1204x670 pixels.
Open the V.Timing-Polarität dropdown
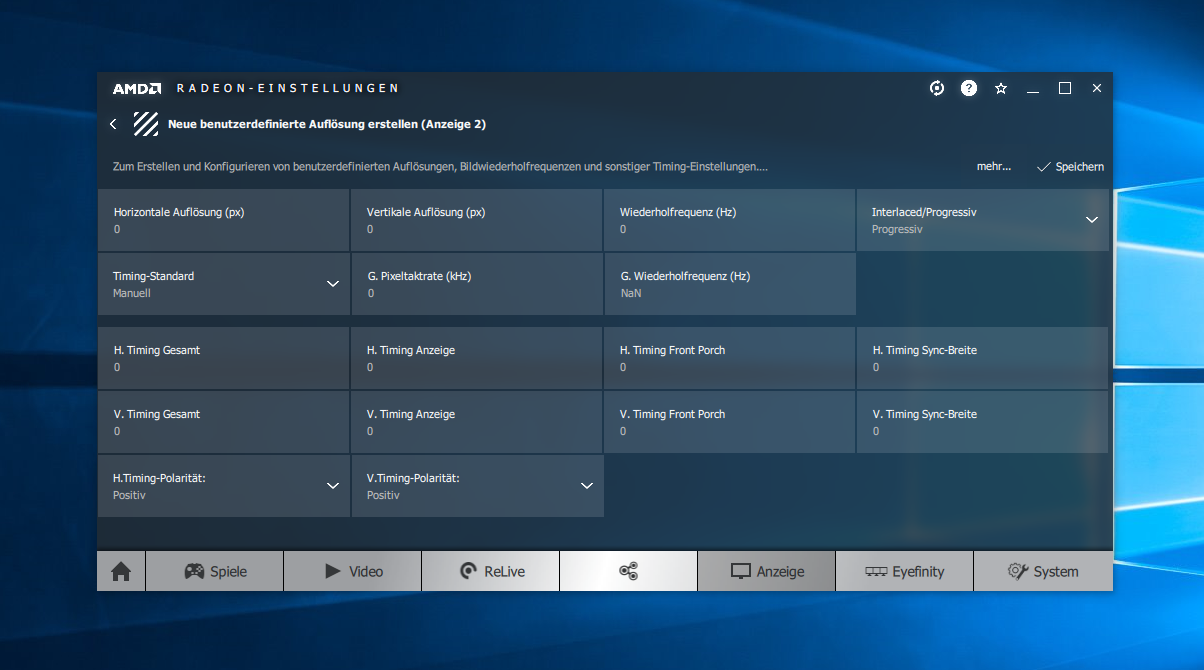coord(478,486)
